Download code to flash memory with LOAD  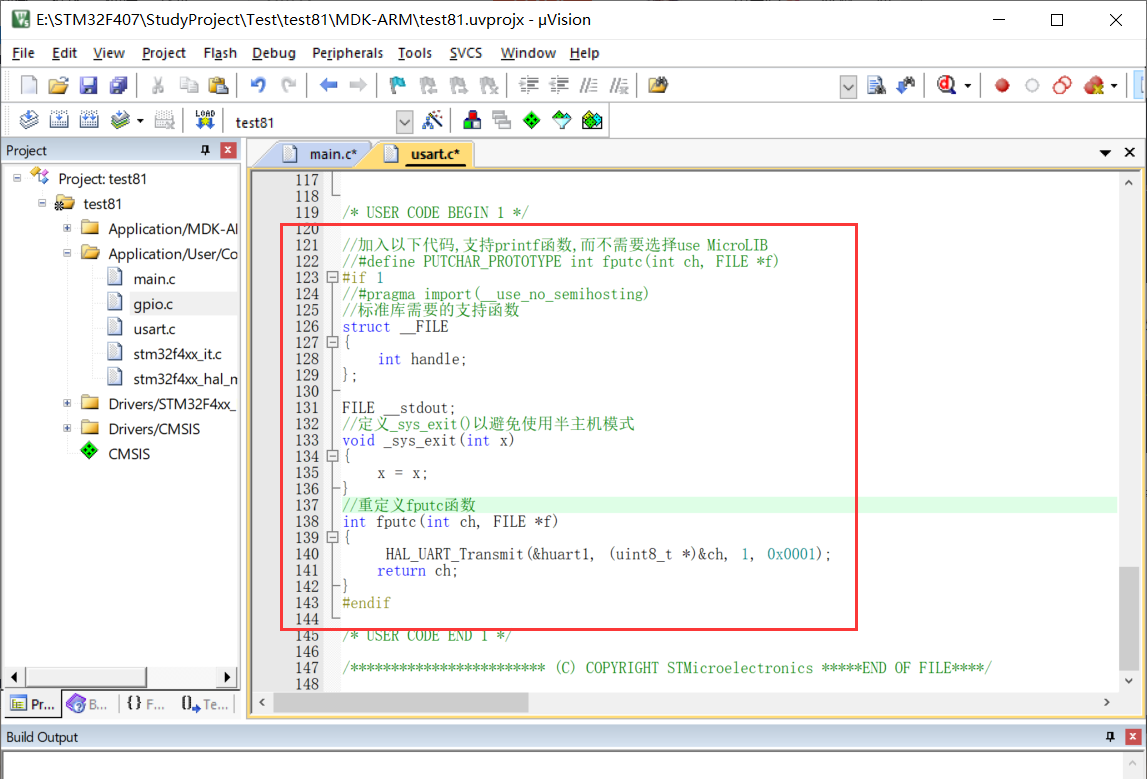(205, 120)
